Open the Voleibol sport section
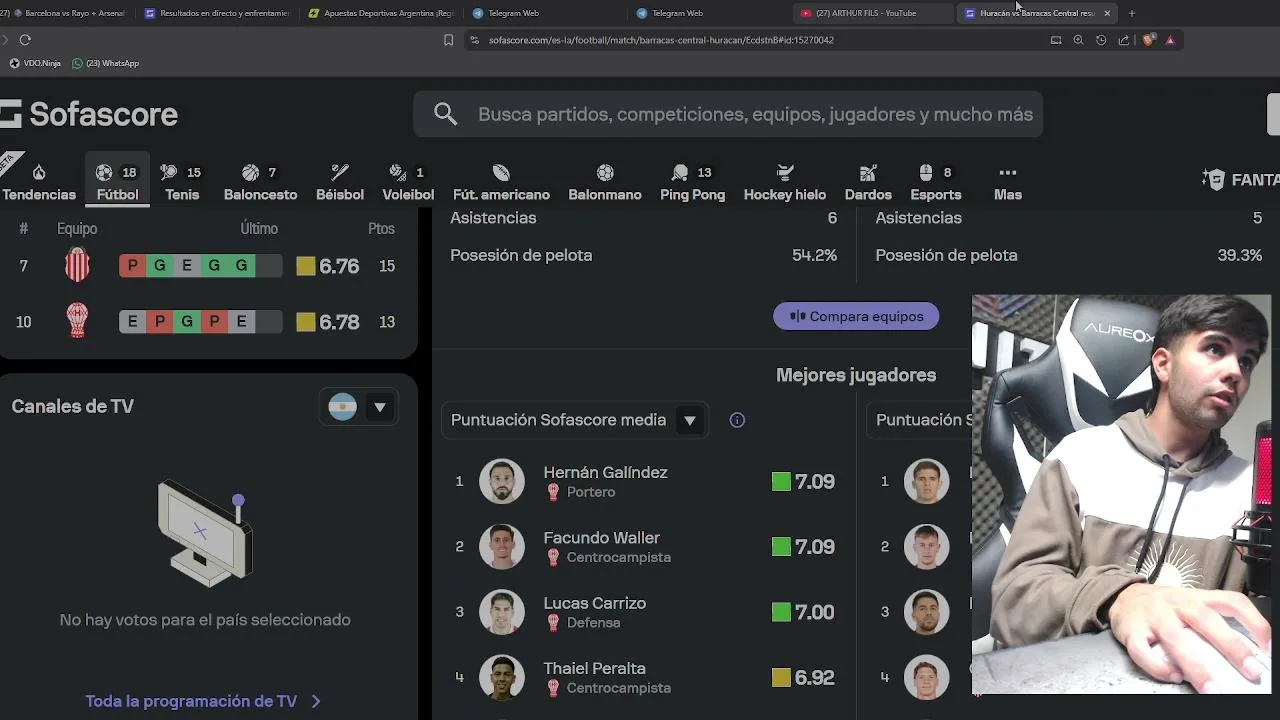 click(408, 183)
